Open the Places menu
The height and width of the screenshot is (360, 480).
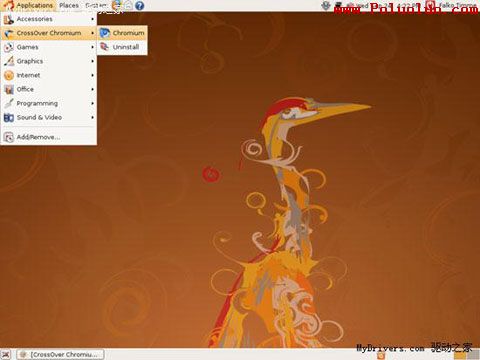click(x=69, y=5)
